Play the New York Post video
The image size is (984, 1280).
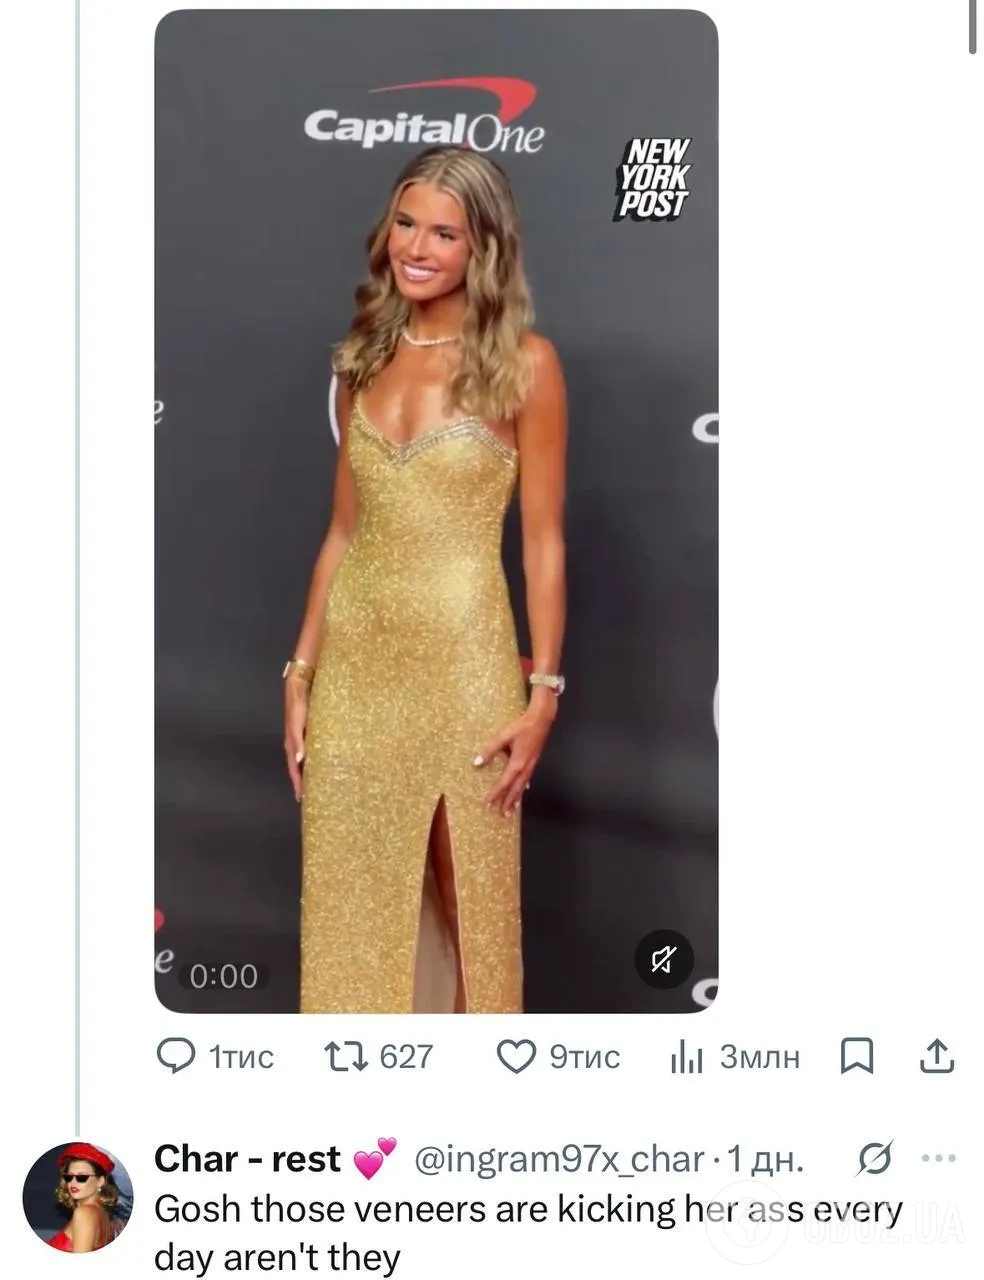coord(436,511)
